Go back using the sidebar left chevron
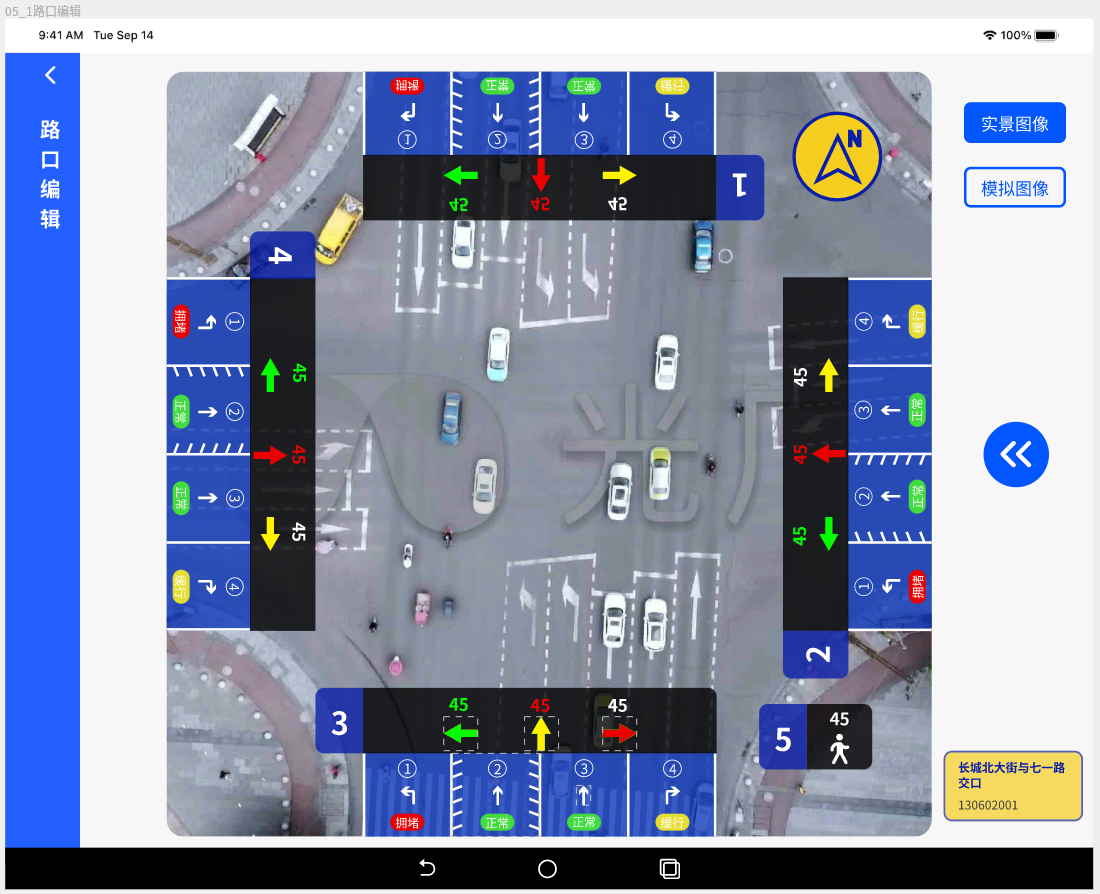 click(x=50, y=75)
